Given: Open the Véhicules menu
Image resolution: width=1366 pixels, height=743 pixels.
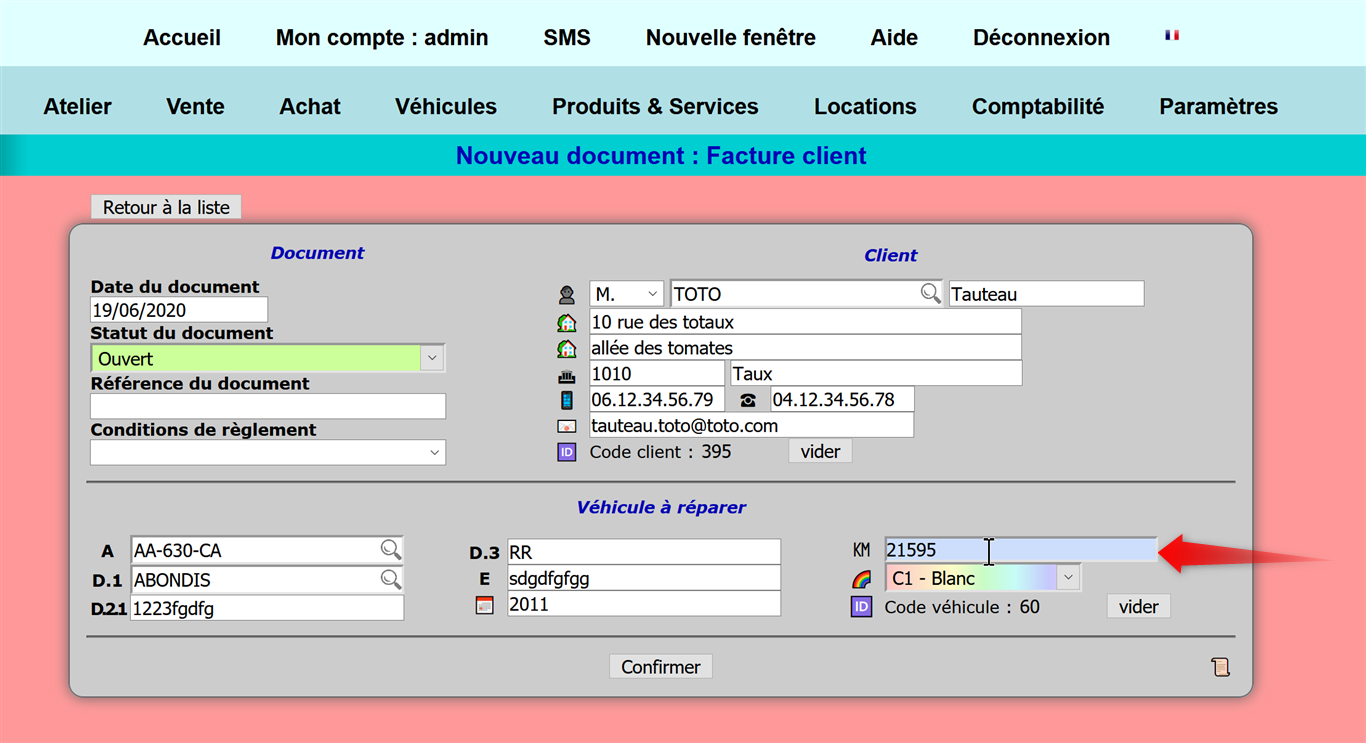Looking at the screenshot, I should point(446,107).
